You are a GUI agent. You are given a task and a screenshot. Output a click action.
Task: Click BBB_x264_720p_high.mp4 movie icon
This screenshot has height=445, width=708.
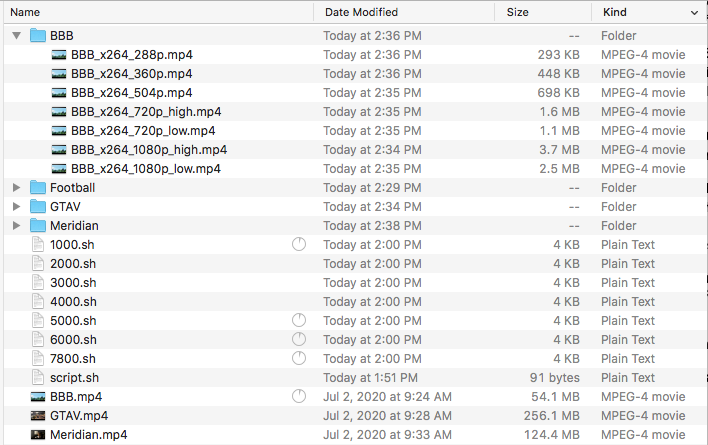59,112
